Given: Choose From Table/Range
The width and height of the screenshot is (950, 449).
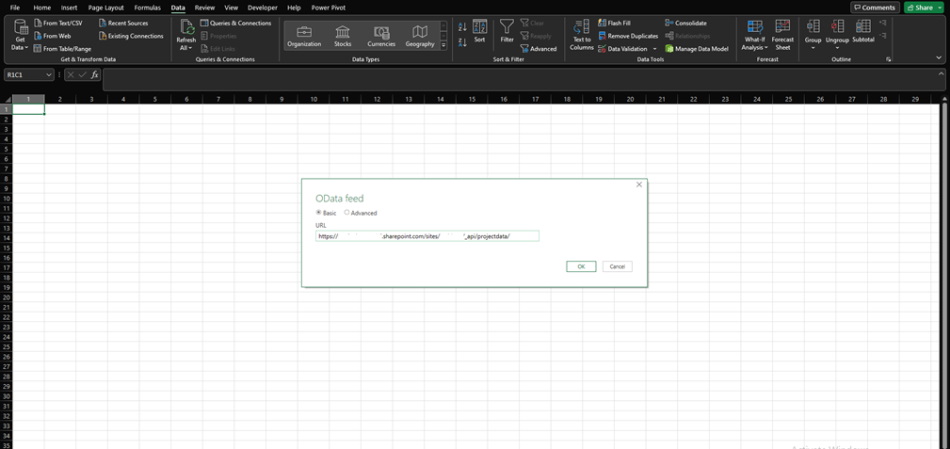Looking at the screenshot, I should [63, 48].
